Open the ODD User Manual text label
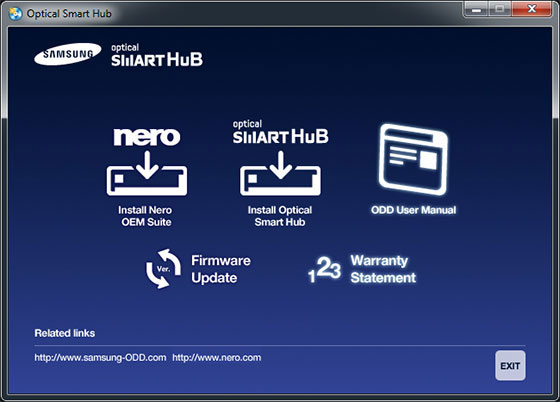The width and height of the screenshot is (560, 402). pos(414,210)
